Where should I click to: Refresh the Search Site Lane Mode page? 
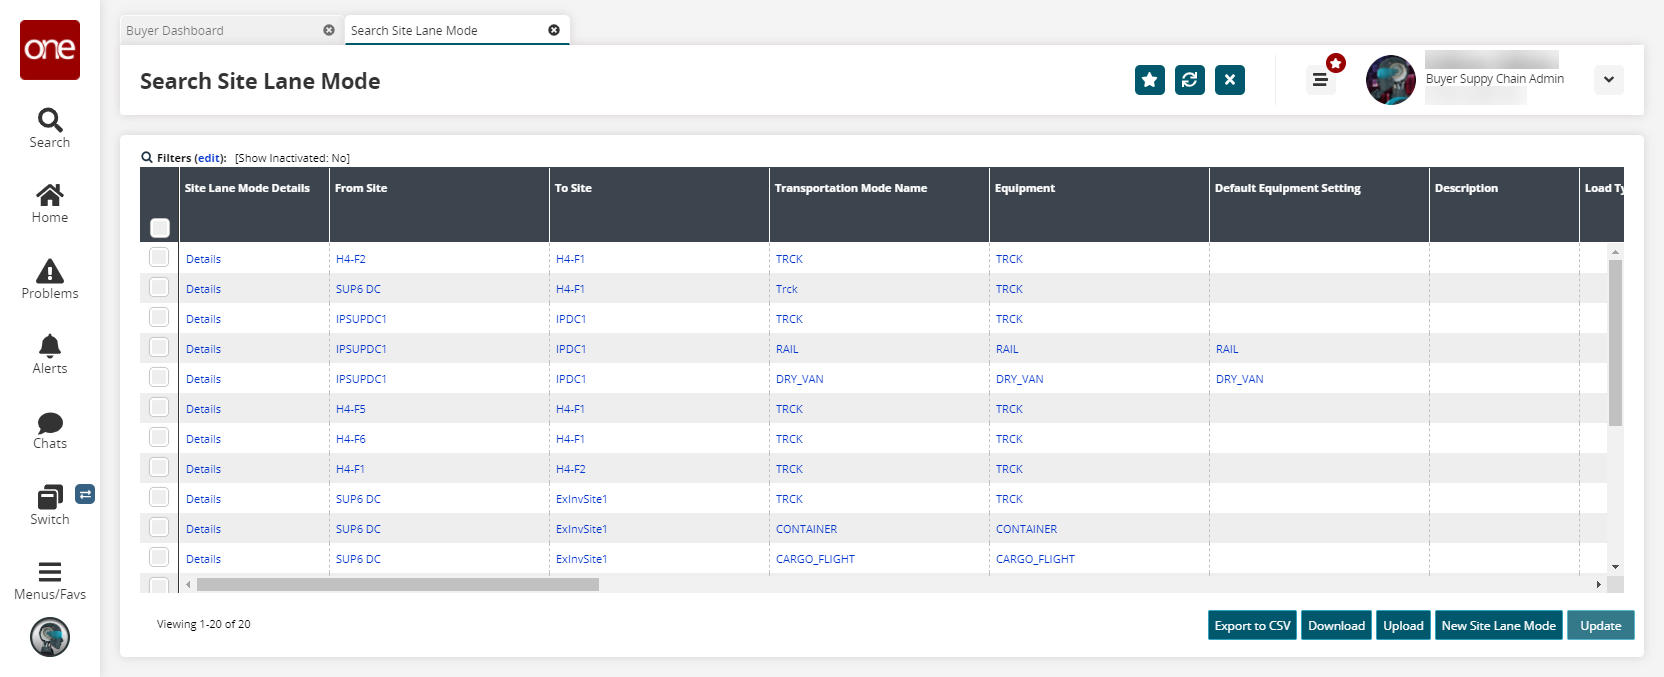tap(1190, 80)
